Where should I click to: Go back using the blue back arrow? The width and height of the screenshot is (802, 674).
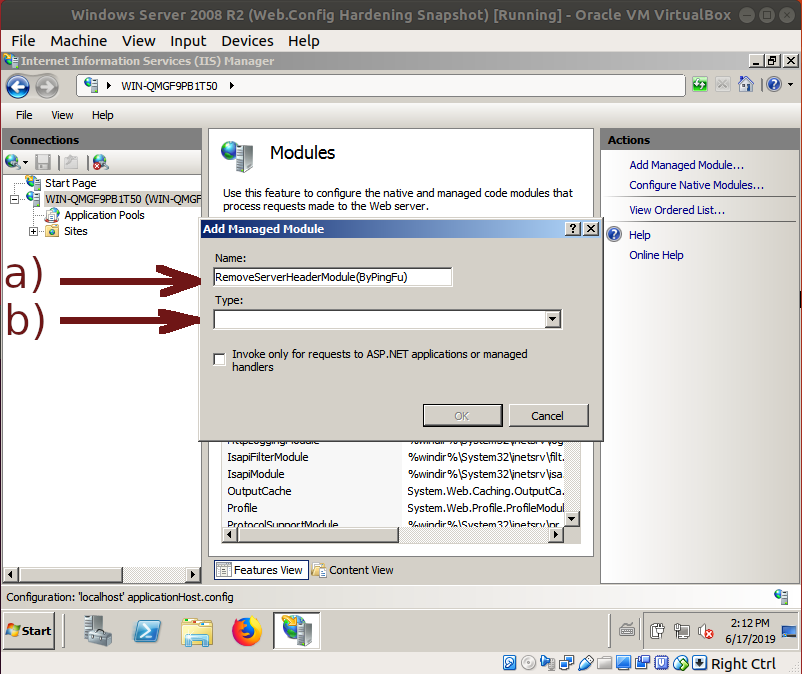click(18, 86)
